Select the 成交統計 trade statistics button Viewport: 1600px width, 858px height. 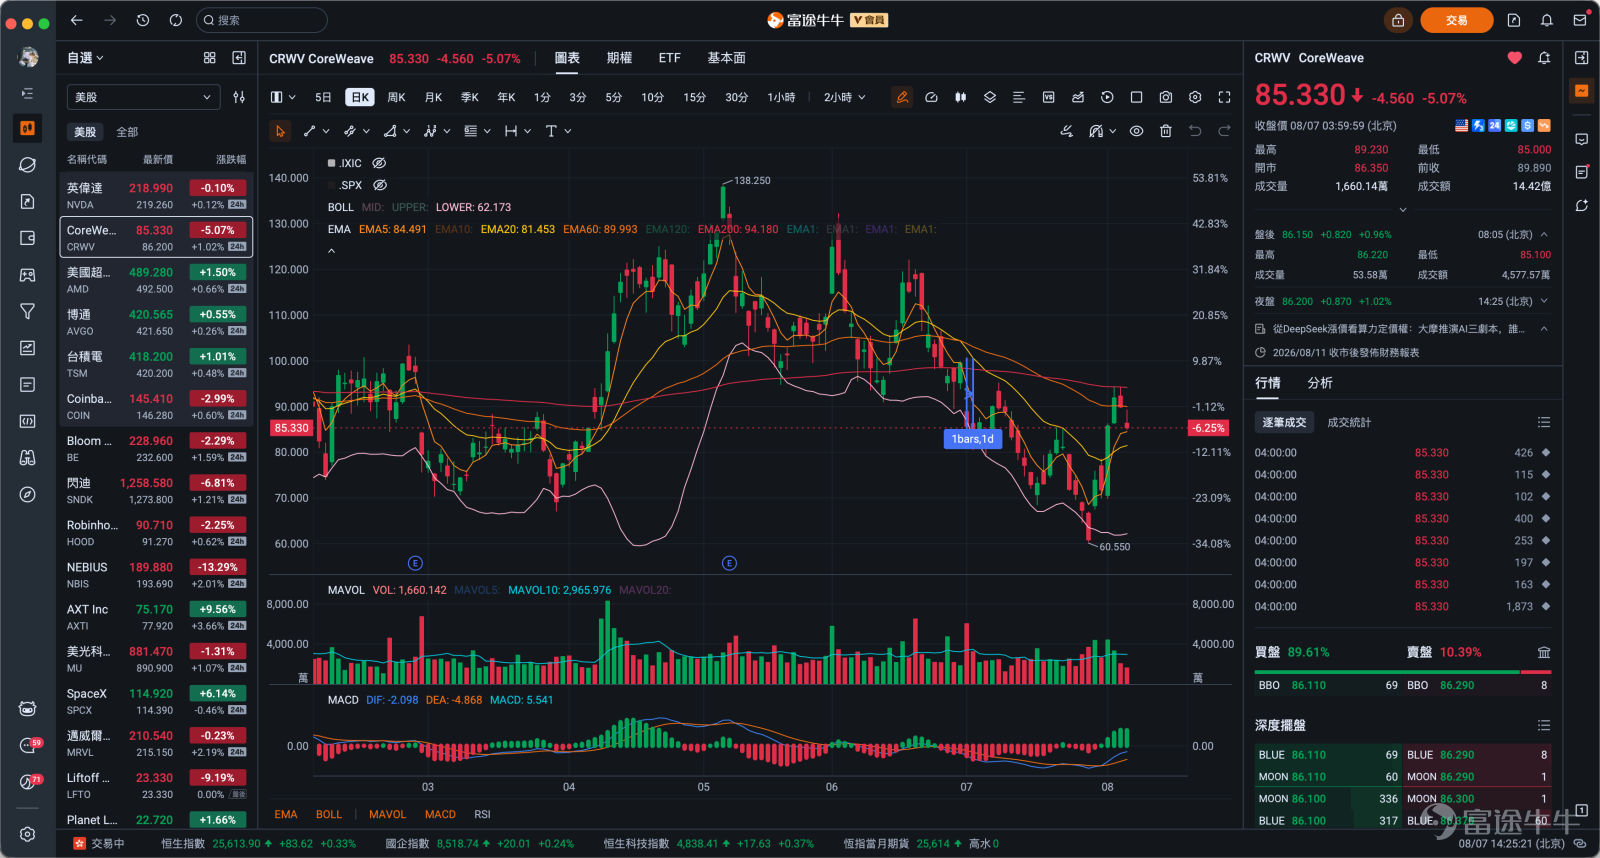1349,422
